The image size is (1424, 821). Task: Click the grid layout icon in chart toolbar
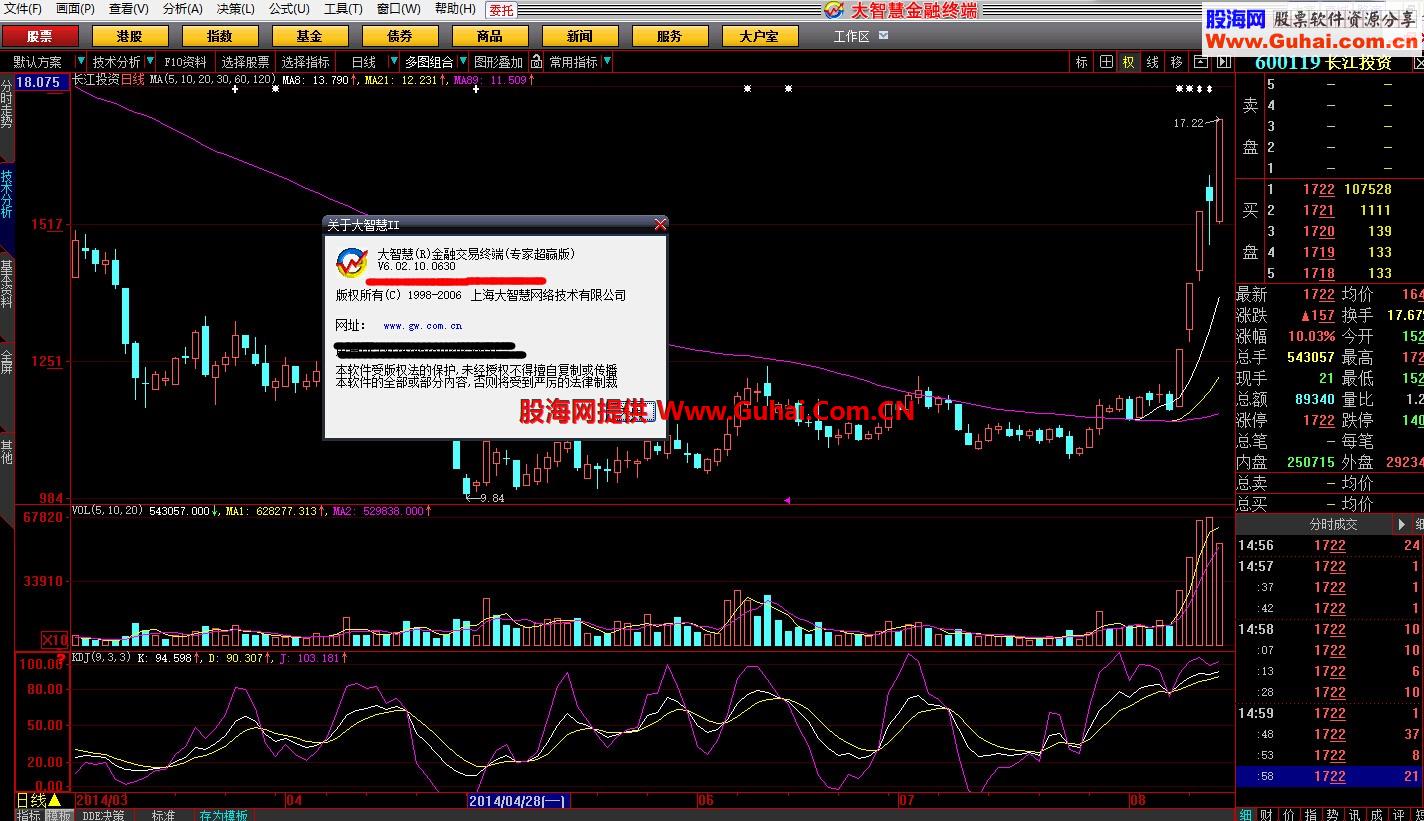(1106, 62)
